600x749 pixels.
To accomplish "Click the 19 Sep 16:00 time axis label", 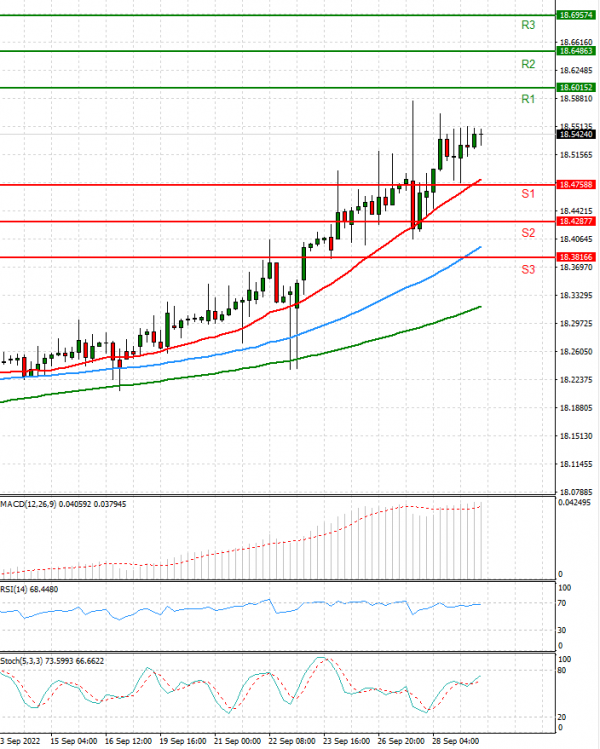I will (183, 741).
